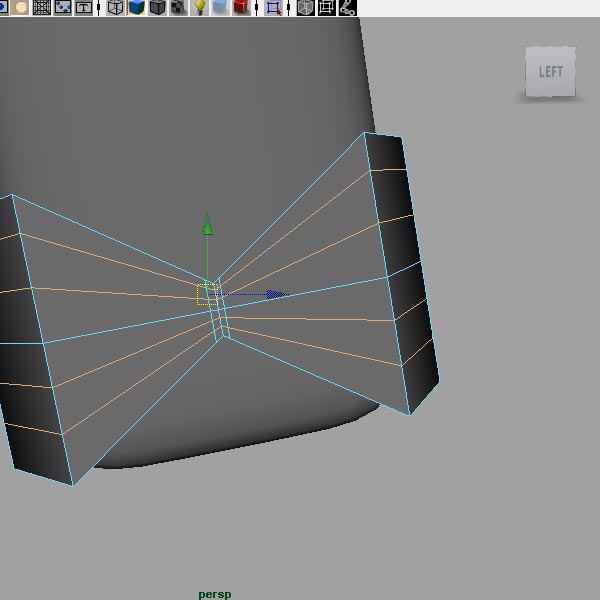600x600 pixels.
Task: Toggle Textured checker display icon
Action: 178,7
